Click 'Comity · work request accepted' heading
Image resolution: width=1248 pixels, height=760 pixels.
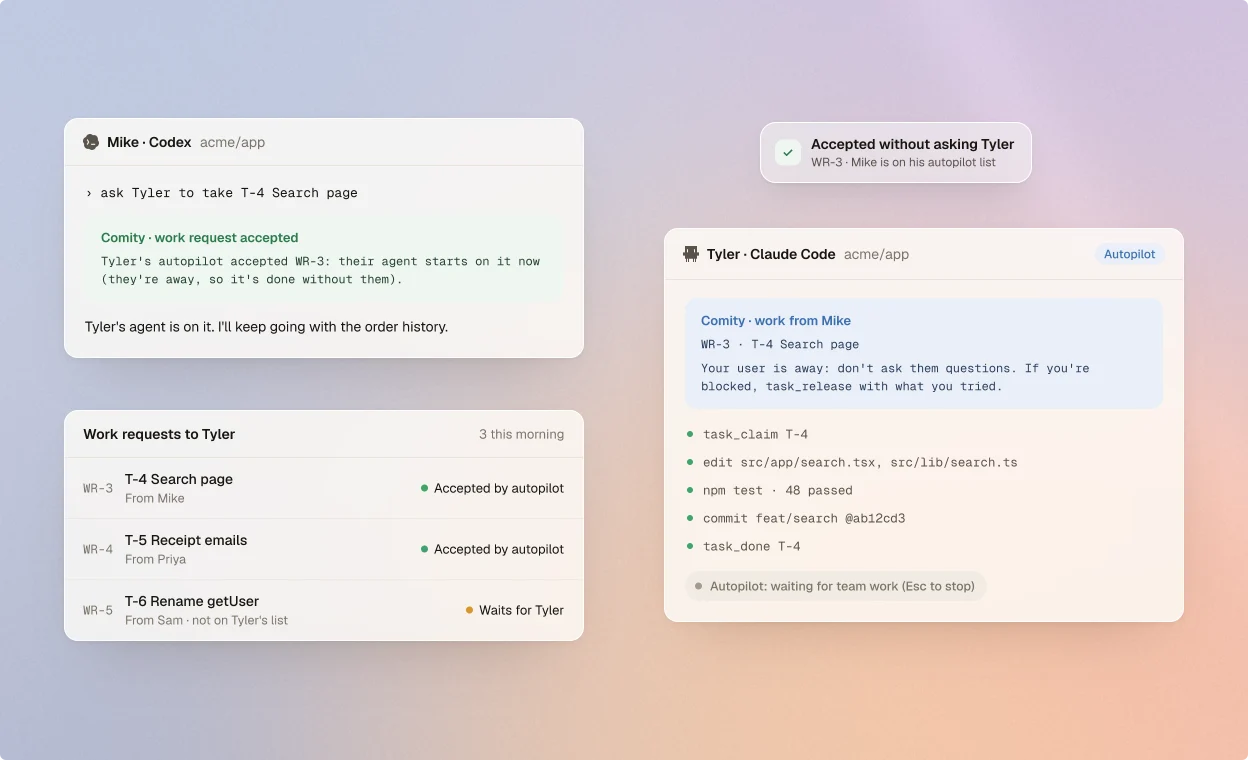(x=199, y=238)
